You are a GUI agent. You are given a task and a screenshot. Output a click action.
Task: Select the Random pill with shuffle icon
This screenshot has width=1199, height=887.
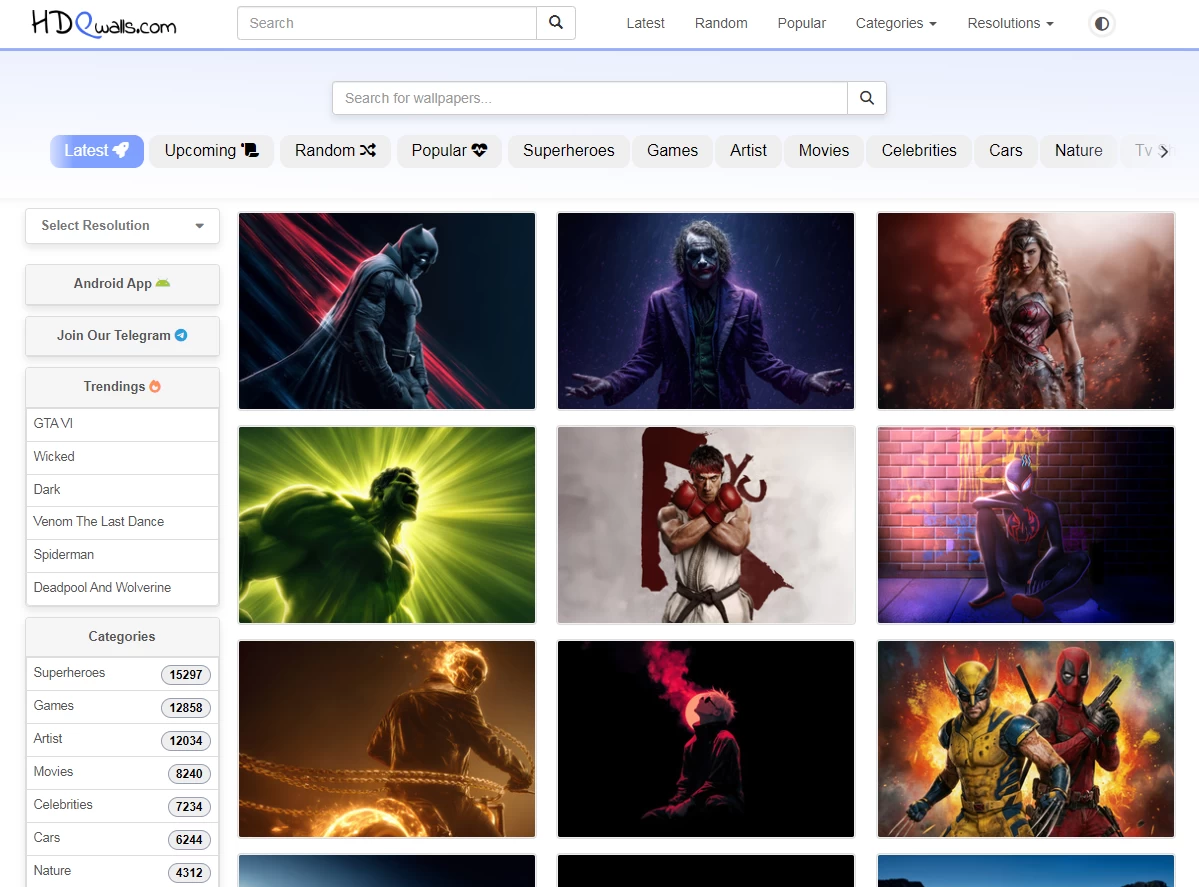(335, 151)
